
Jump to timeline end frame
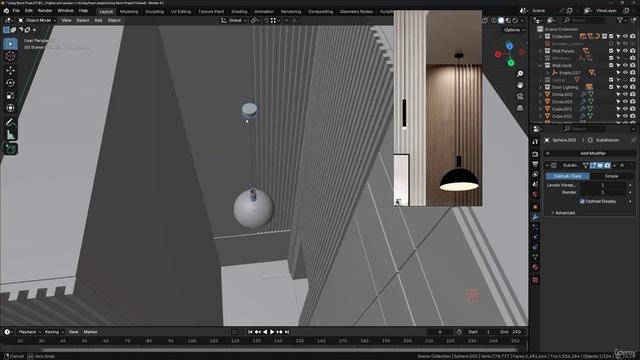287,332
